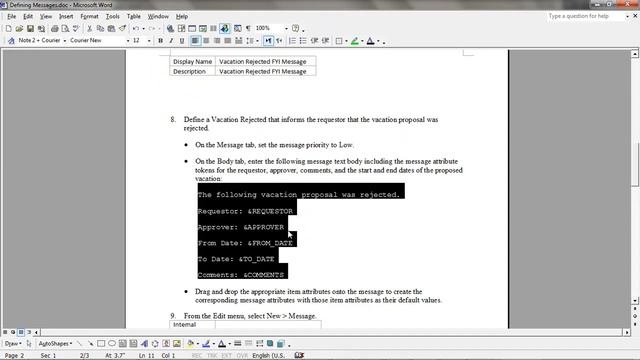Image resolution: width=640 pixels, height=360 pixels.
Task: Select the Oval drawing tool
Action: [111, 344]
